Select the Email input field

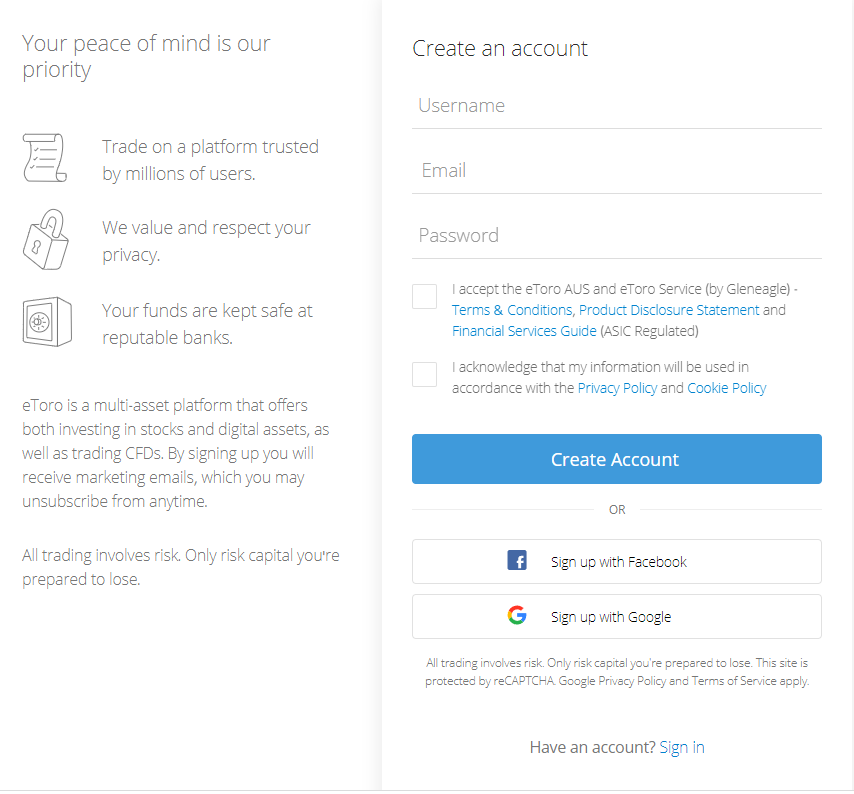(617, 171)
